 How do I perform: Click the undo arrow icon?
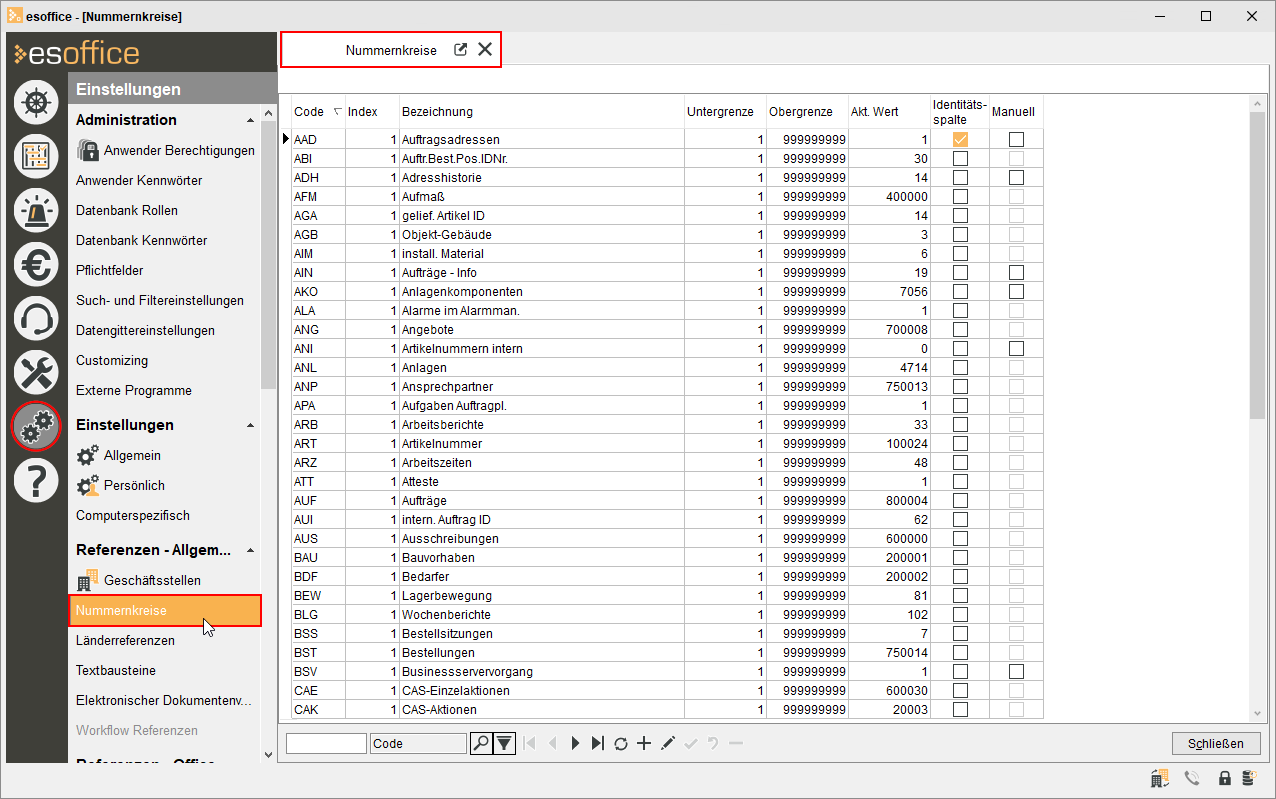(x=713, y=743)
